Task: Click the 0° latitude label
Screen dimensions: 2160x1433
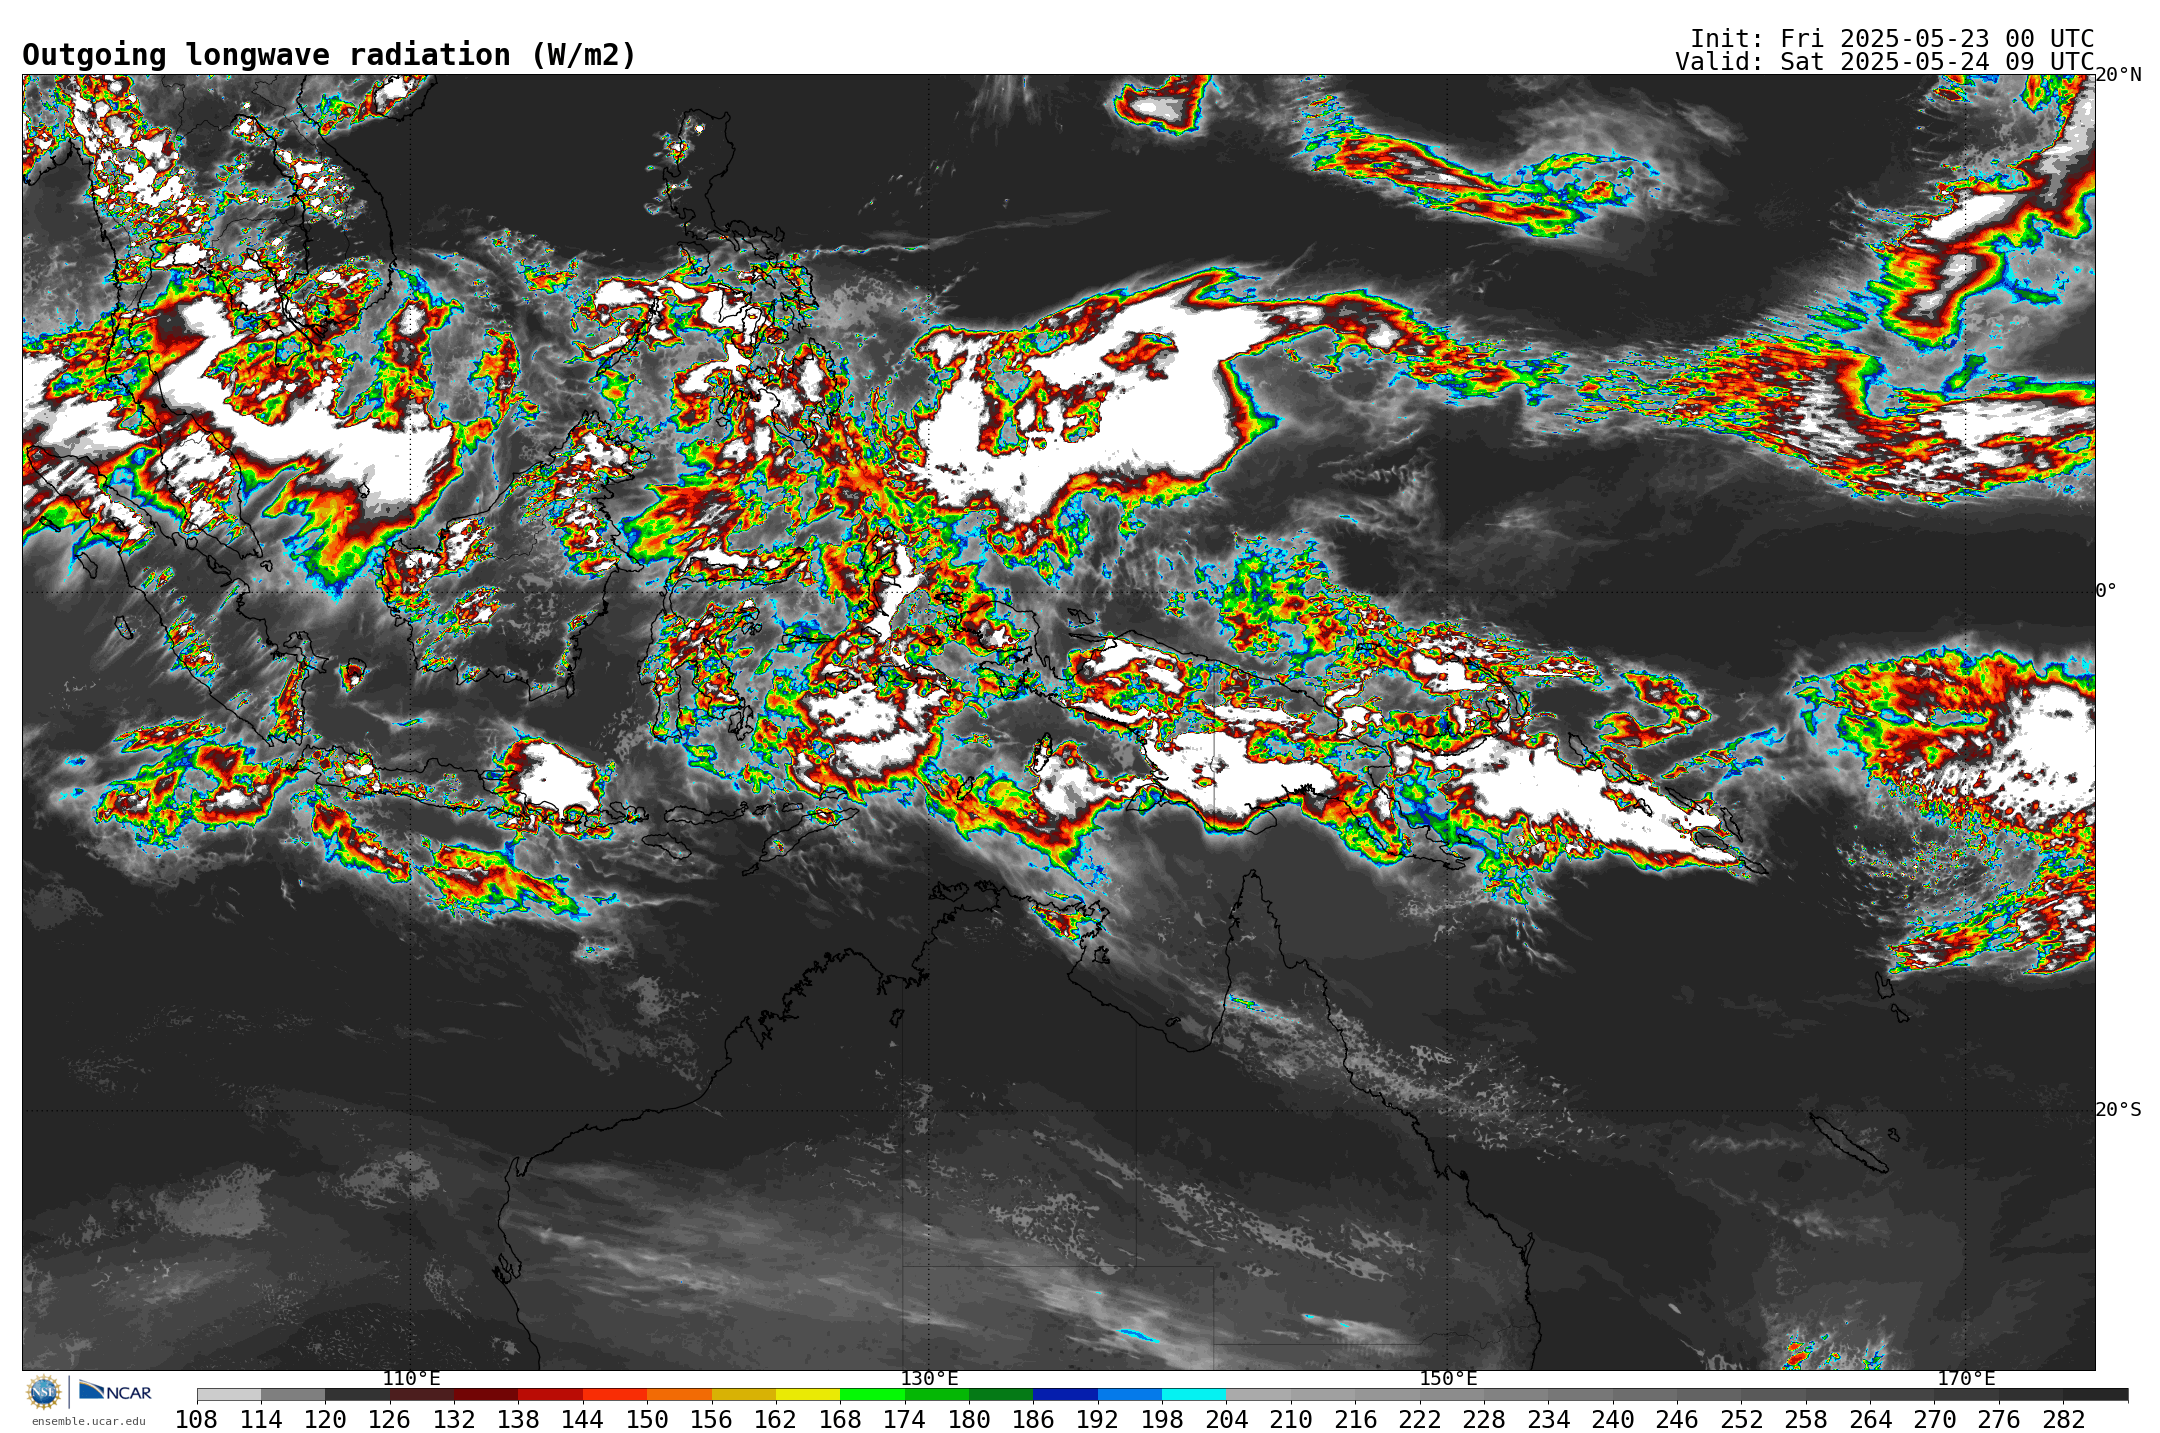Action: pos(2106,591)
